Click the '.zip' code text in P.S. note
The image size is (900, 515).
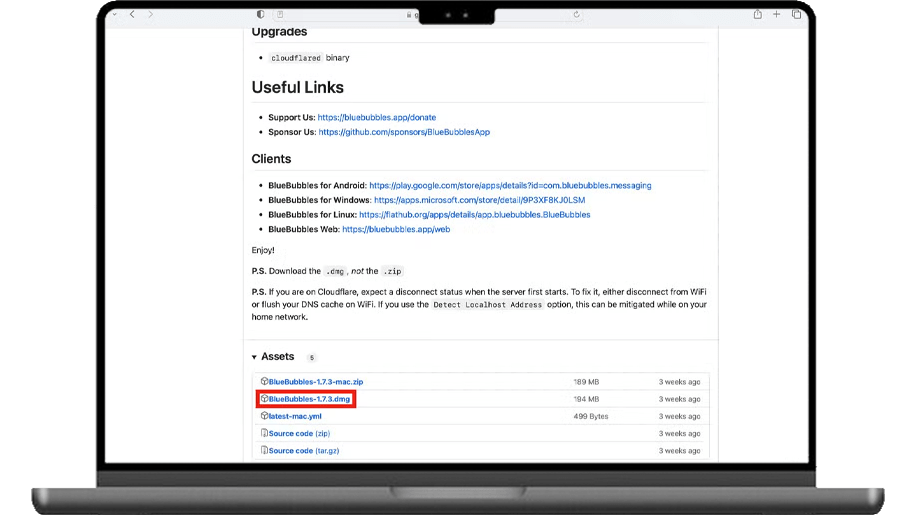[x=393, y=272]
